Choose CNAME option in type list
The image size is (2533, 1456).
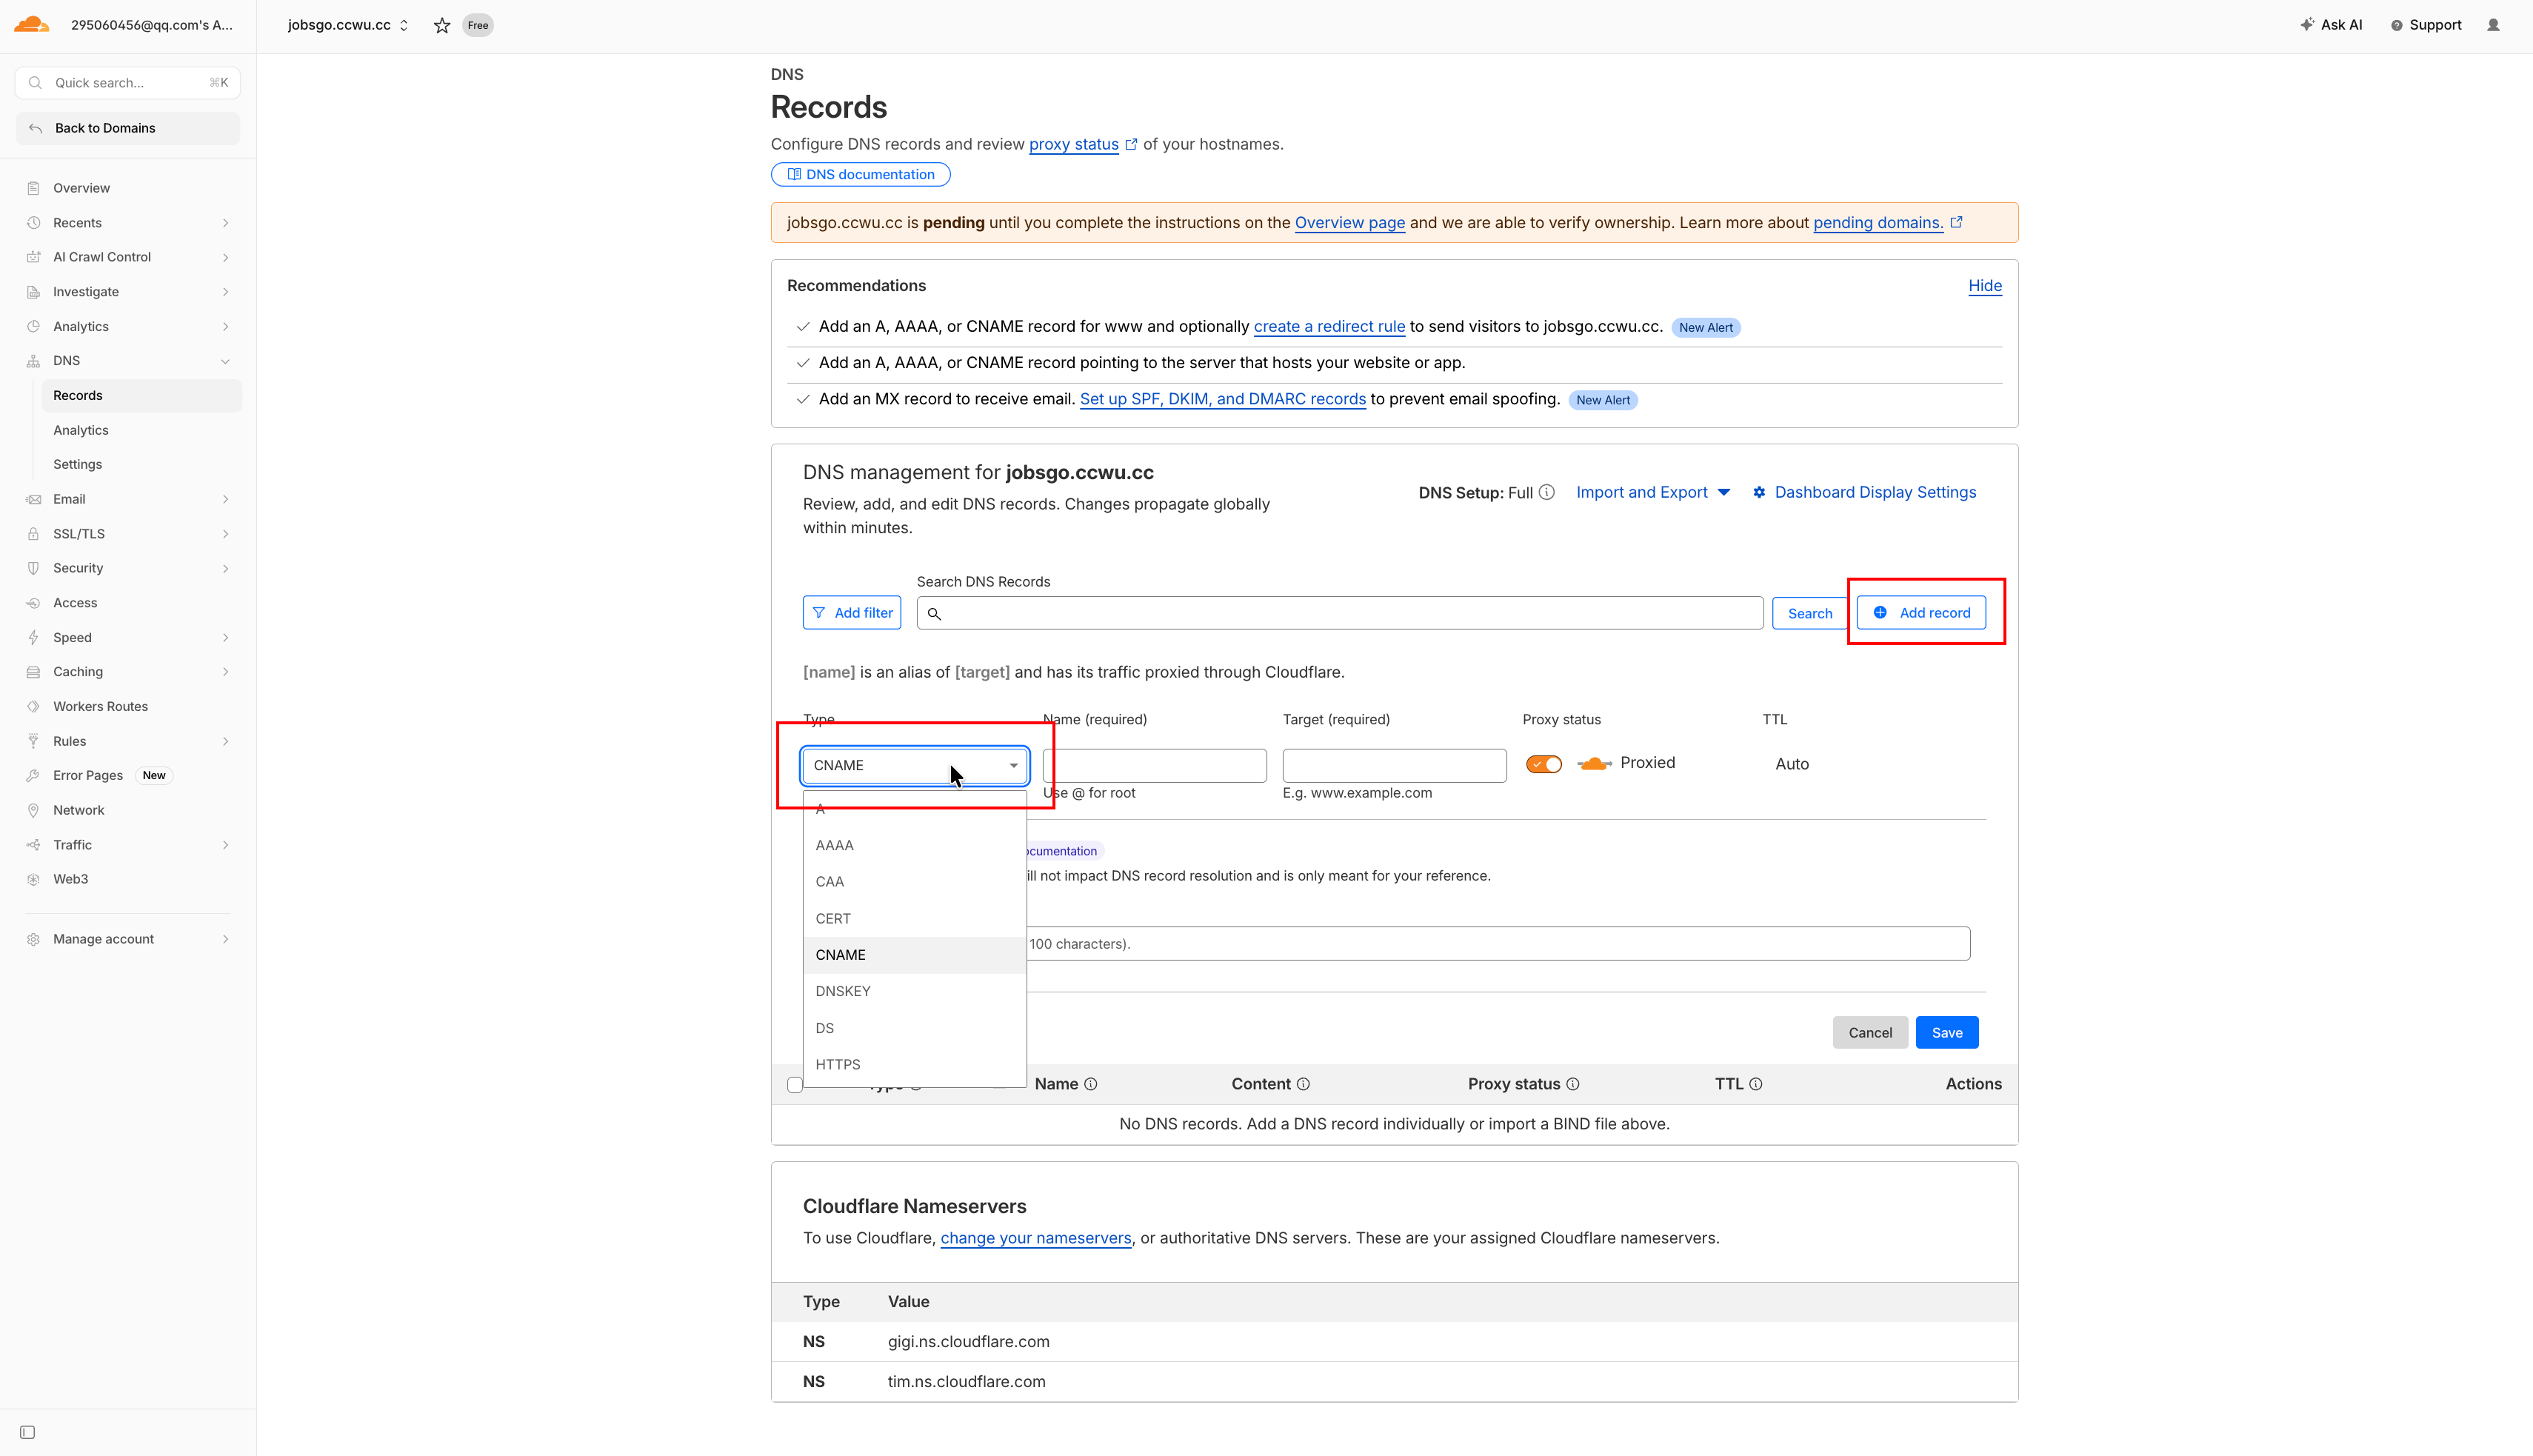[915, 955]
